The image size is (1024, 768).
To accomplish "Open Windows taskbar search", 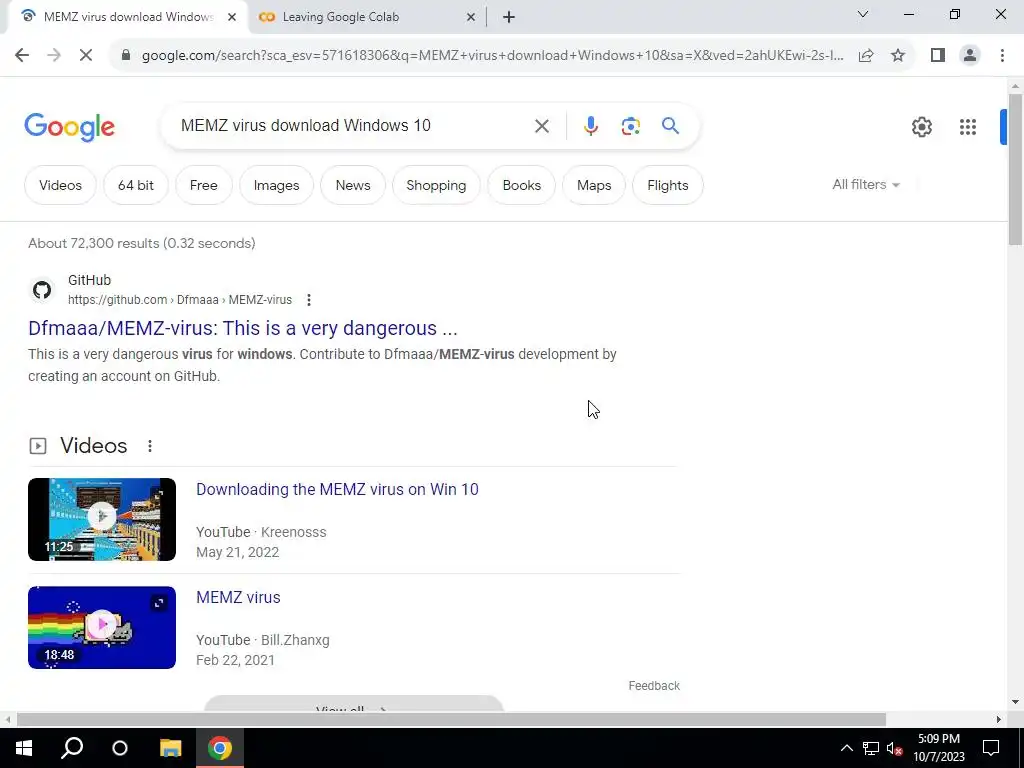I will (x=72, y=748).
